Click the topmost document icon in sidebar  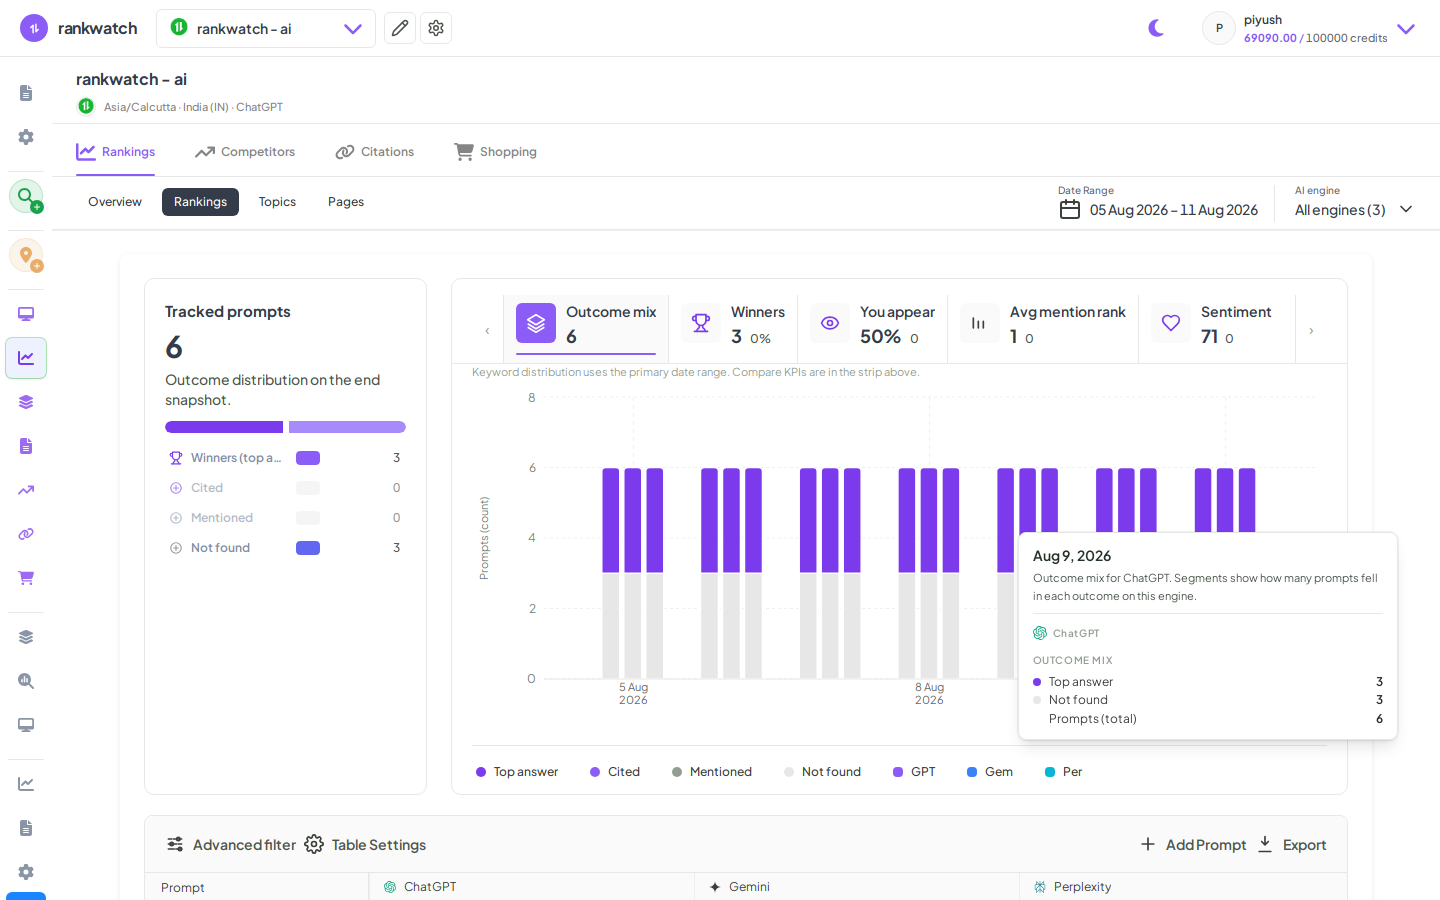26,93
